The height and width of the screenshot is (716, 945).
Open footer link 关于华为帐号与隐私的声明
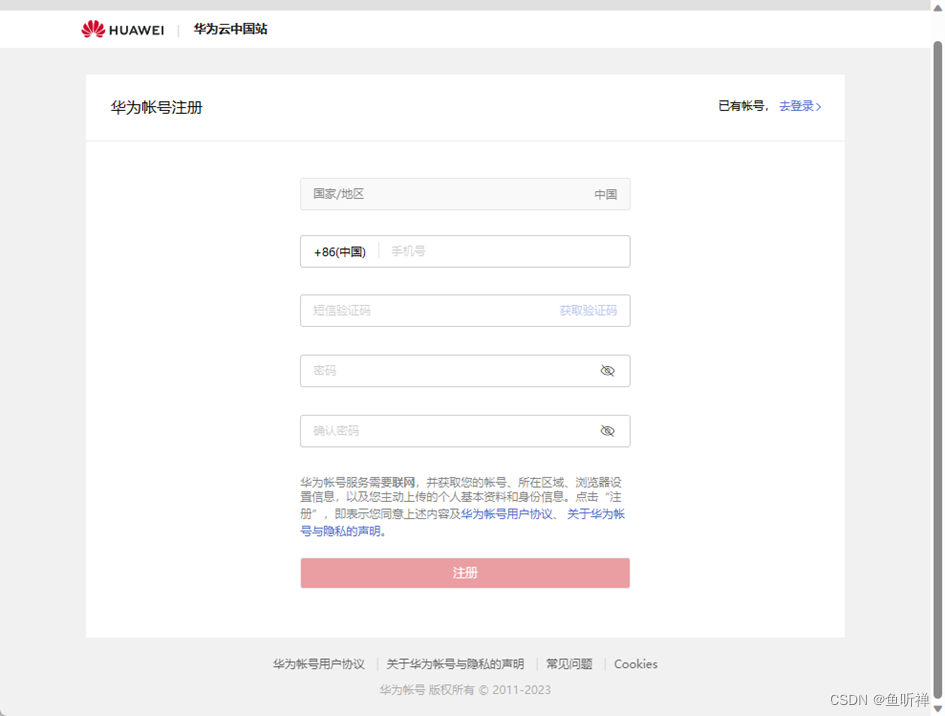pyautogui.click(x=455, y=664)
